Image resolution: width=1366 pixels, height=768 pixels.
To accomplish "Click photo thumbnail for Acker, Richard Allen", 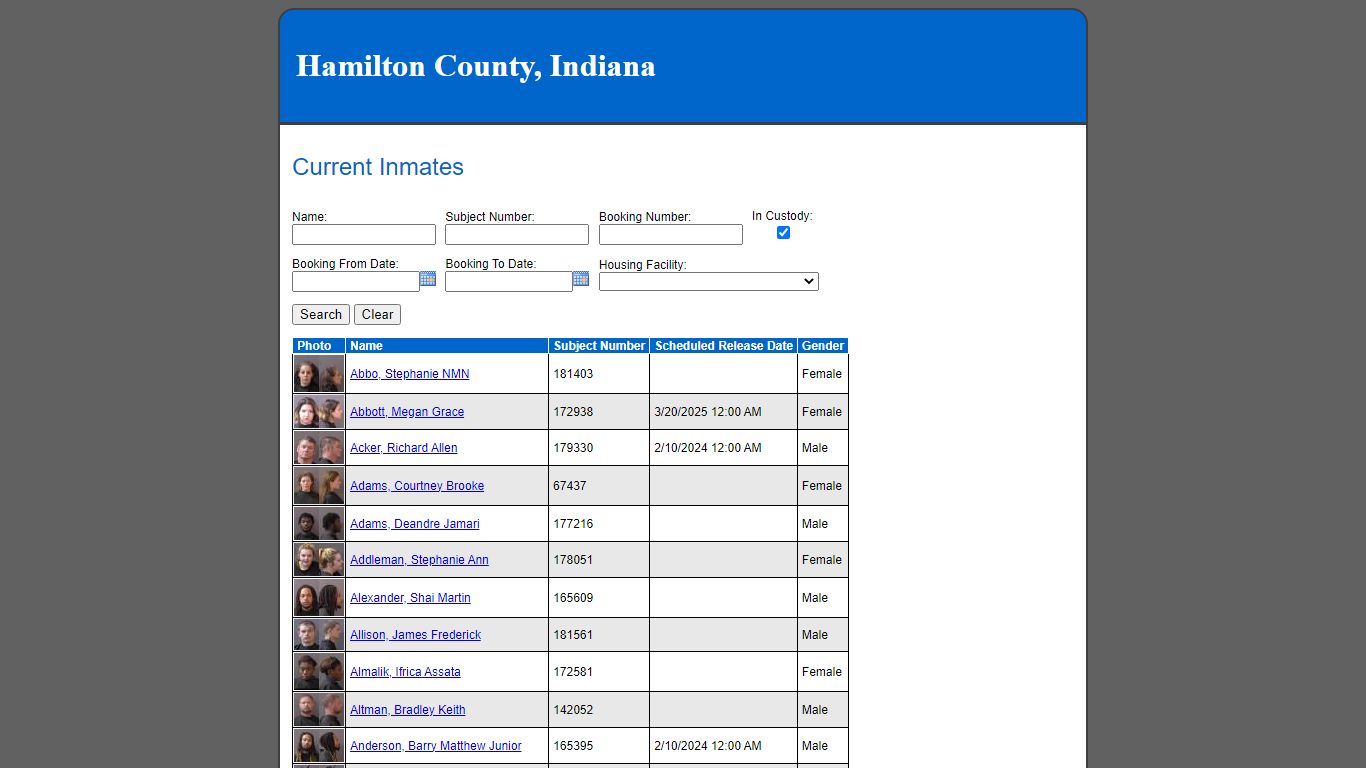I will 319,448.
